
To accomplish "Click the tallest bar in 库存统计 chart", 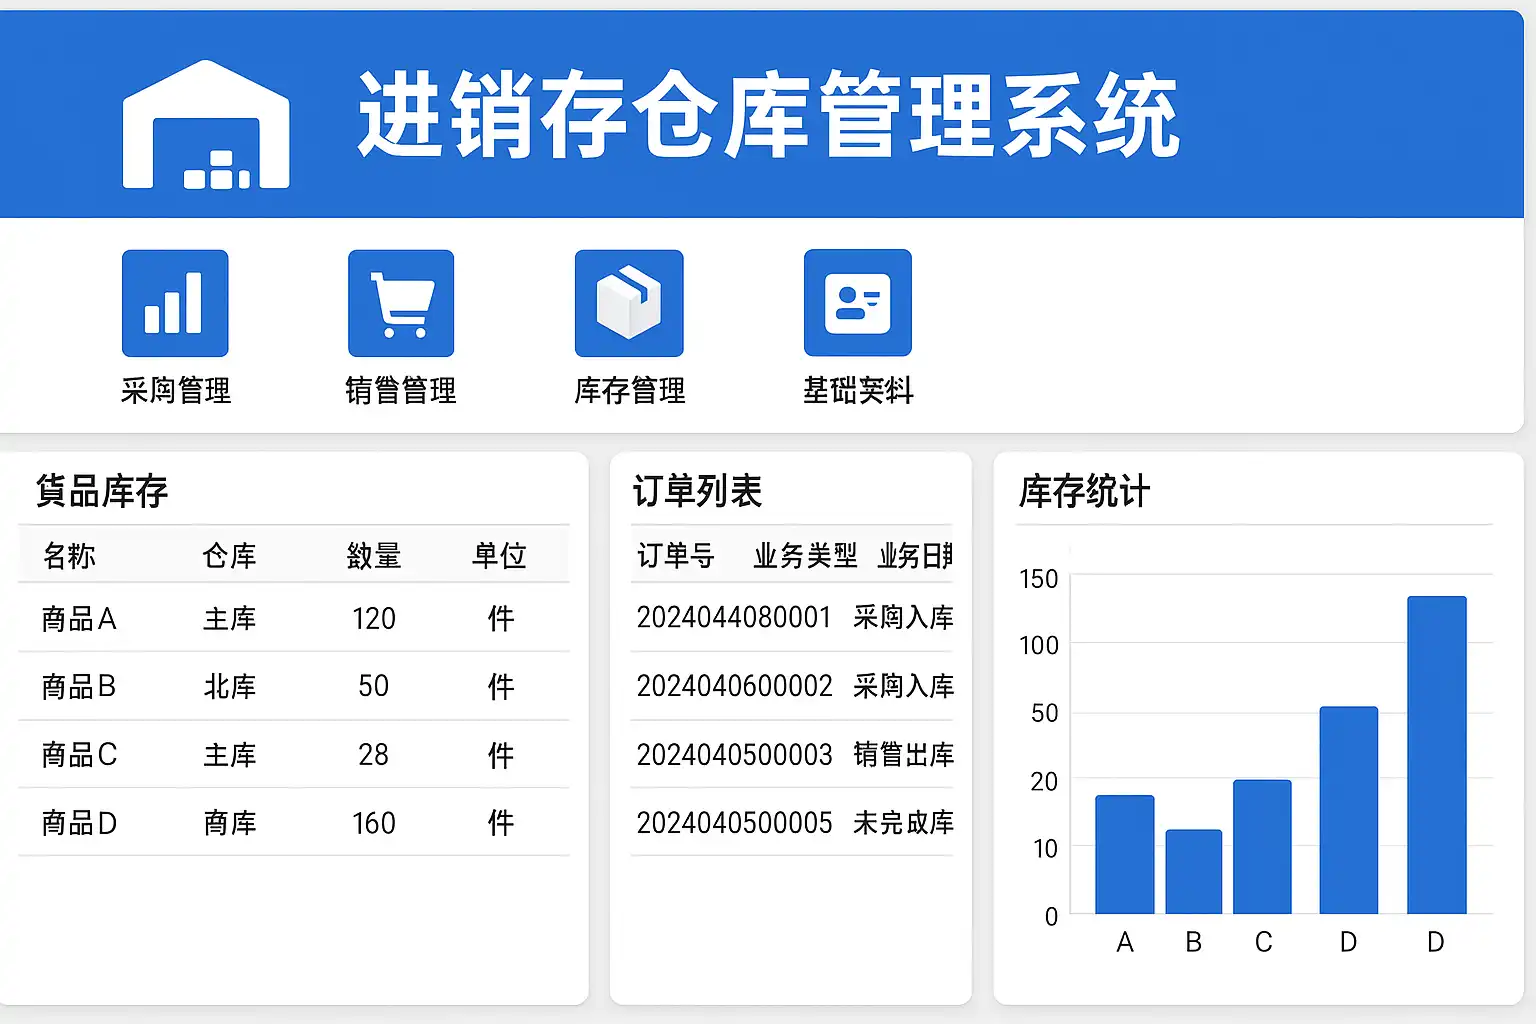I will [x=1436, y=755].
